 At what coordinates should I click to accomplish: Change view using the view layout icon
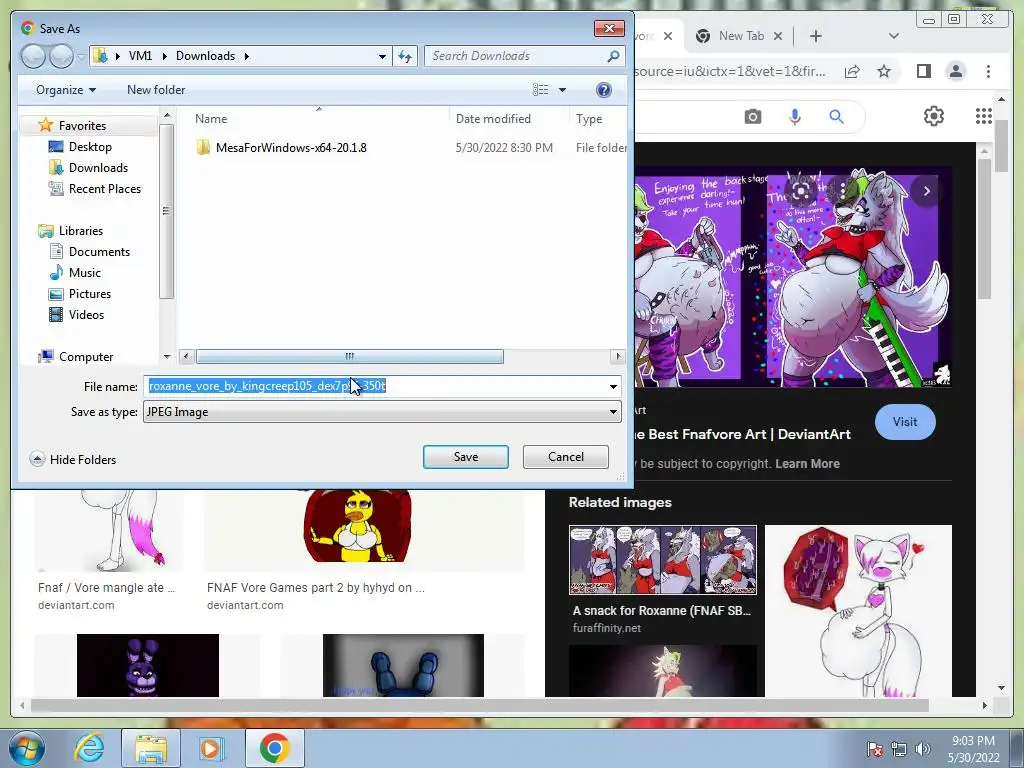coord(541,89)
